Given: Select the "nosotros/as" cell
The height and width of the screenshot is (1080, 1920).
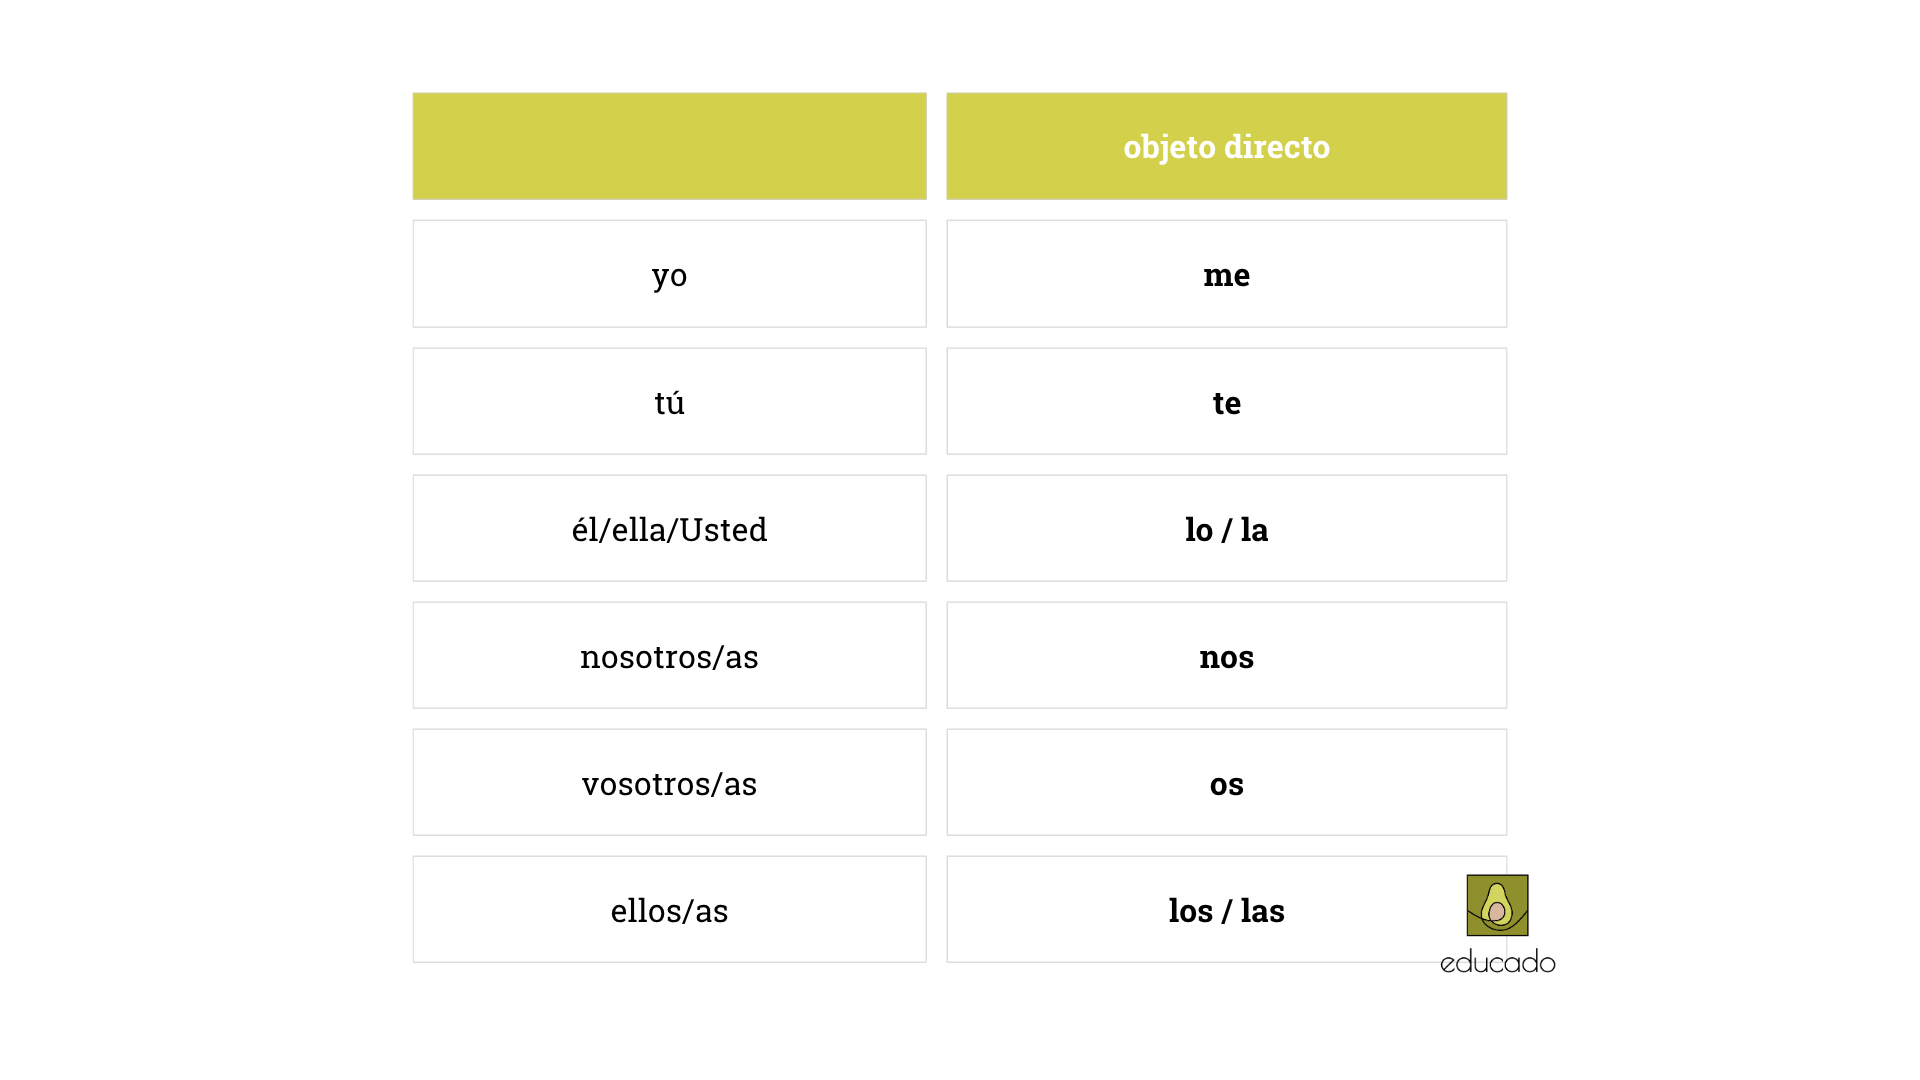Looking at the screenshot, I should [x=669, y=656].
